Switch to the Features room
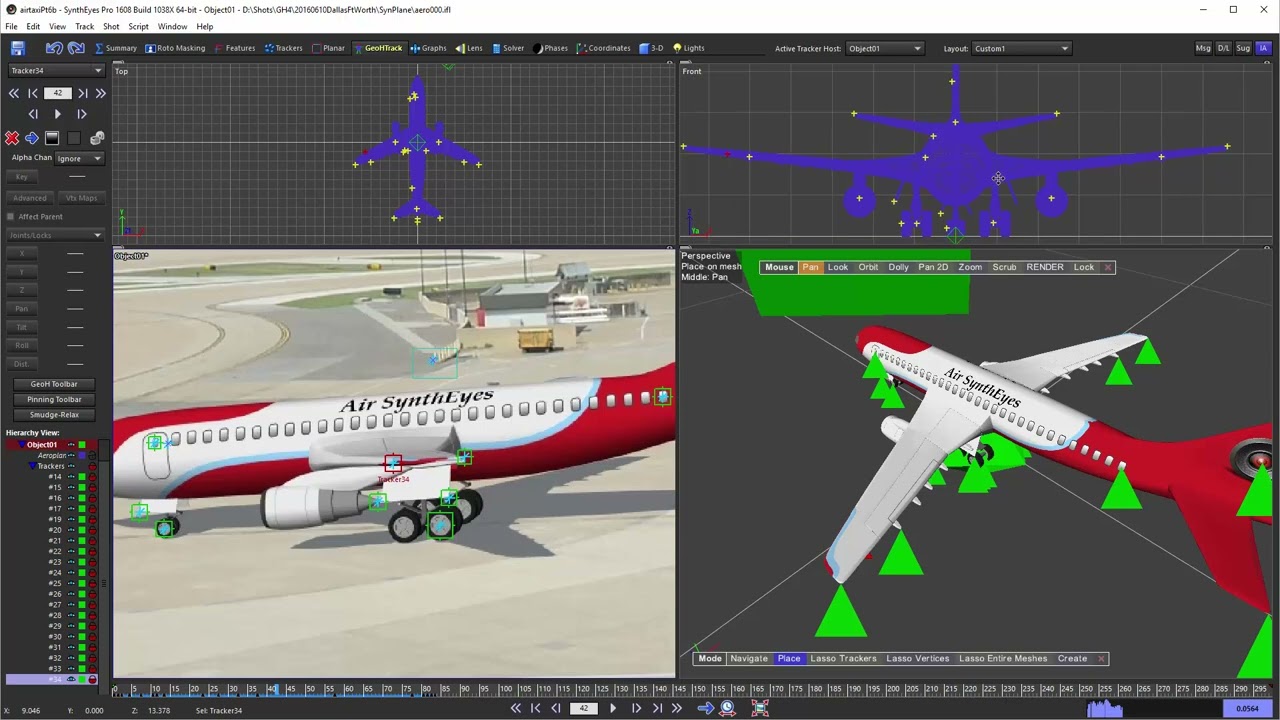 point(234,48)
